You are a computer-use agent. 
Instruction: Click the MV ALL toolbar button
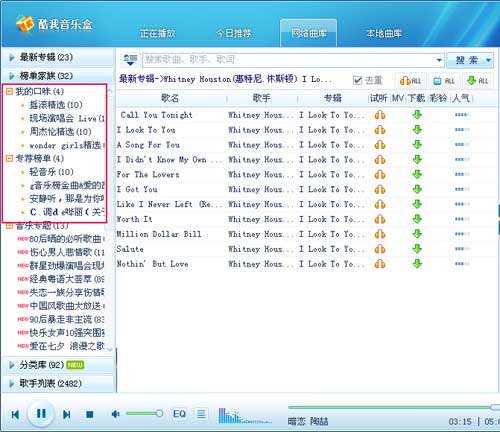(x=443, y=81)
